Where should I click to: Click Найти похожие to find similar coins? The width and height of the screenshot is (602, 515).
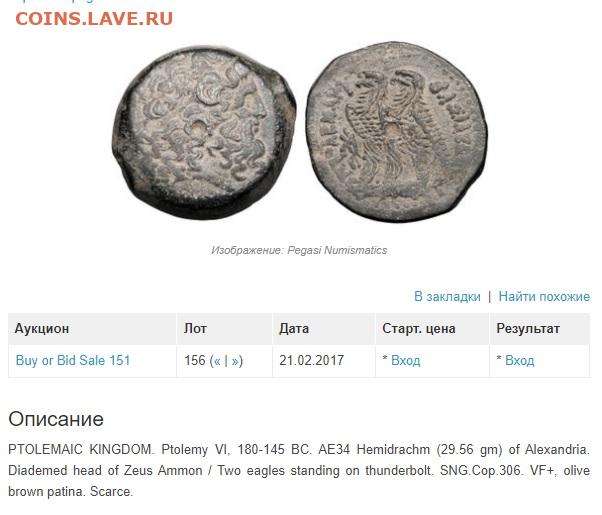544,296
